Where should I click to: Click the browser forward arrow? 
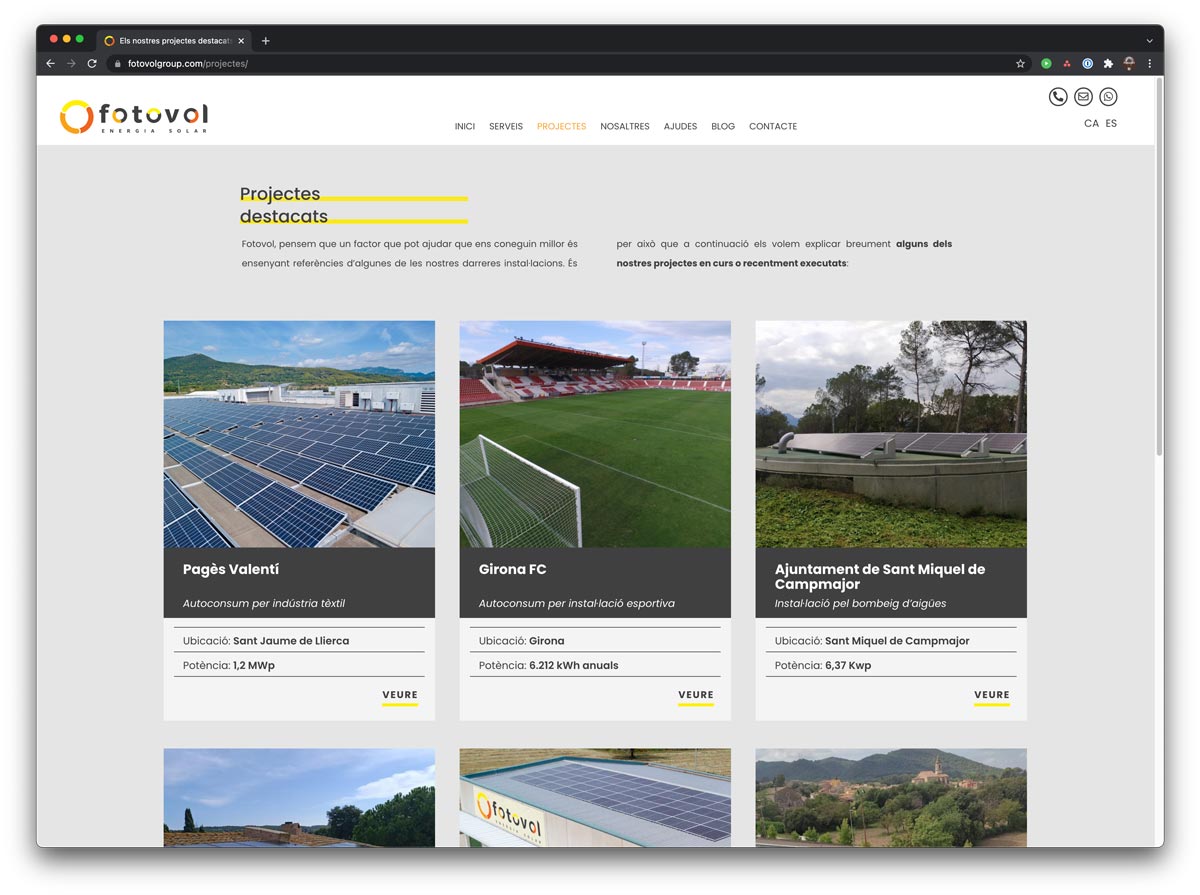pos(71,63)
